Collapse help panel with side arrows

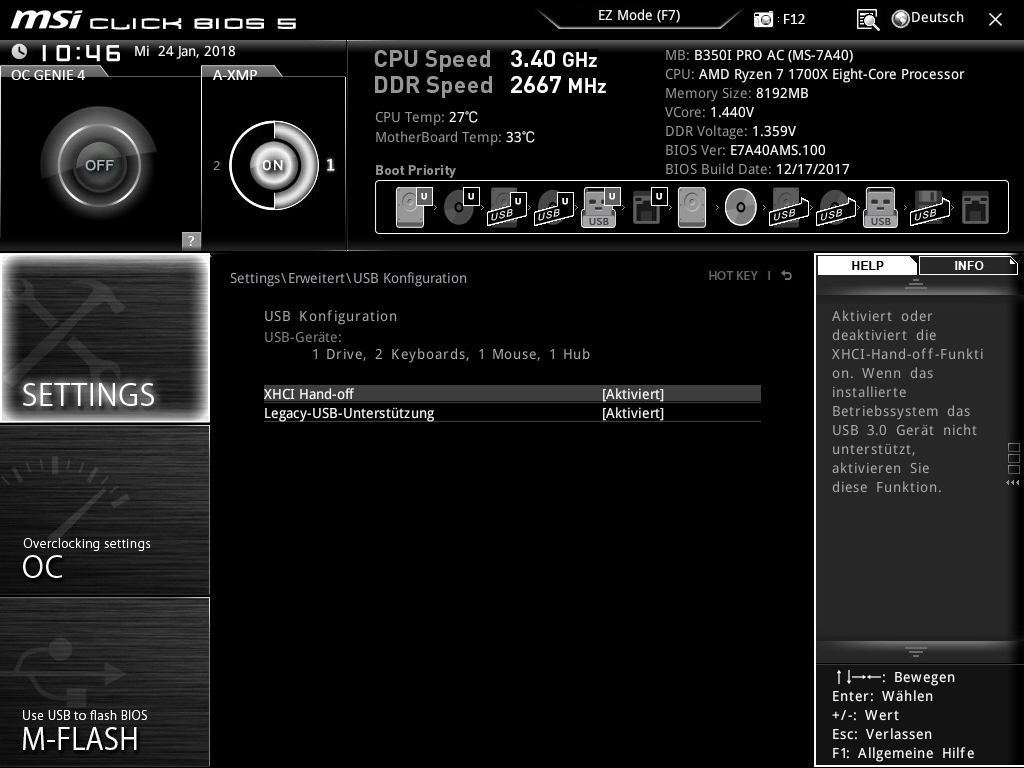coord(1012,483)
